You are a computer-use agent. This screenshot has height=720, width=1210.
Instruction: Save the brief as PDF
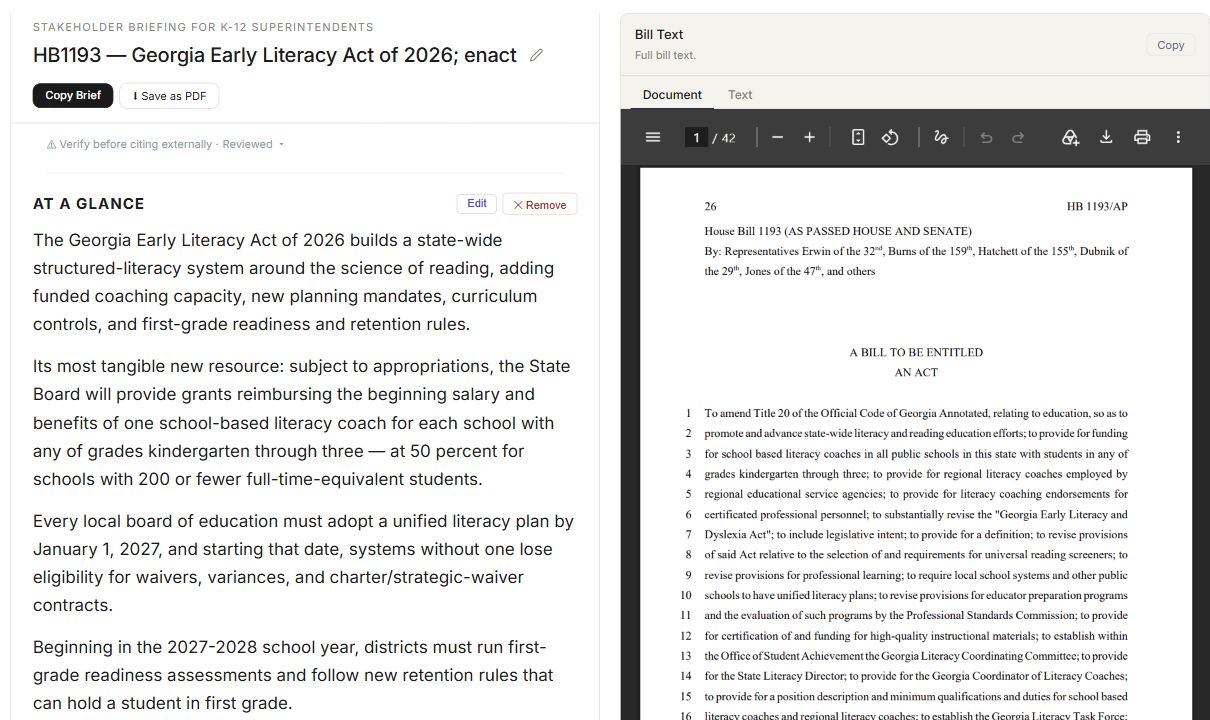tap(169, 96)
